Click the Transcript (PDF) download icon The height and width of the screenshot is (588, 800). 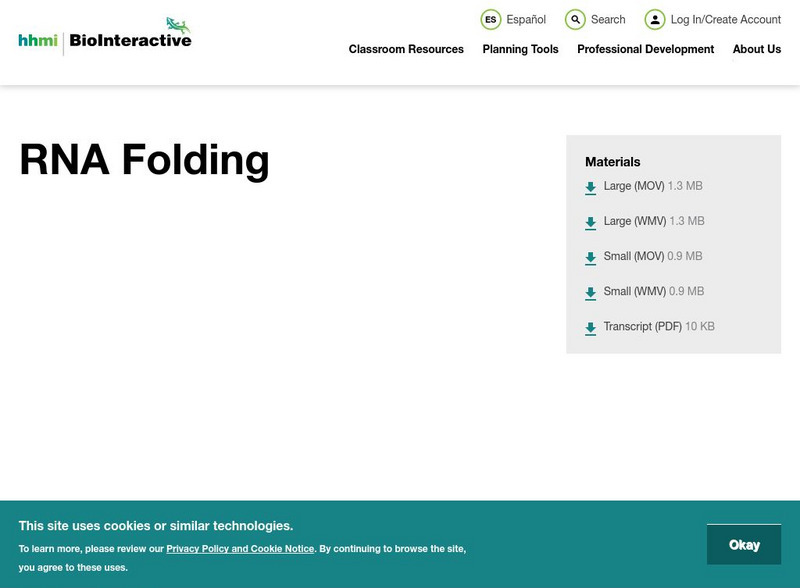590,326
